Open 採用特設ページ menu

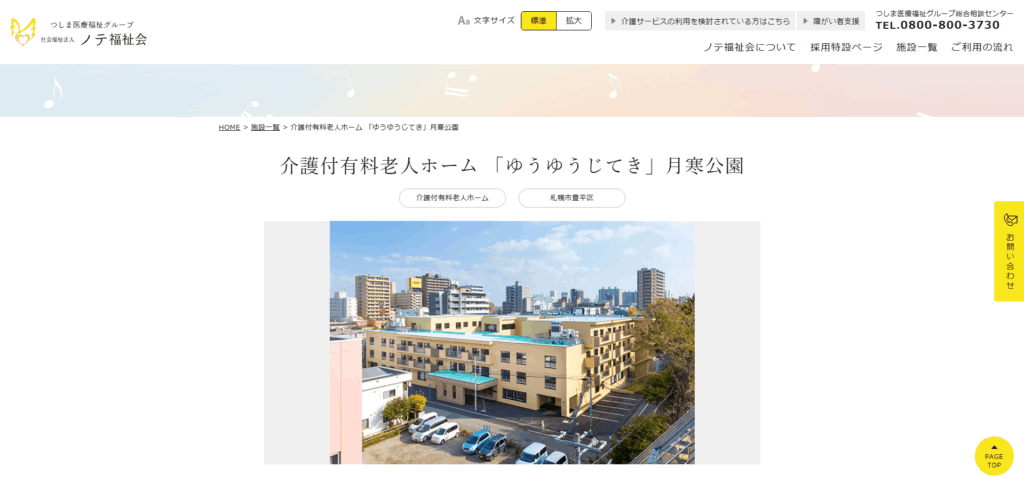(846, 47)
